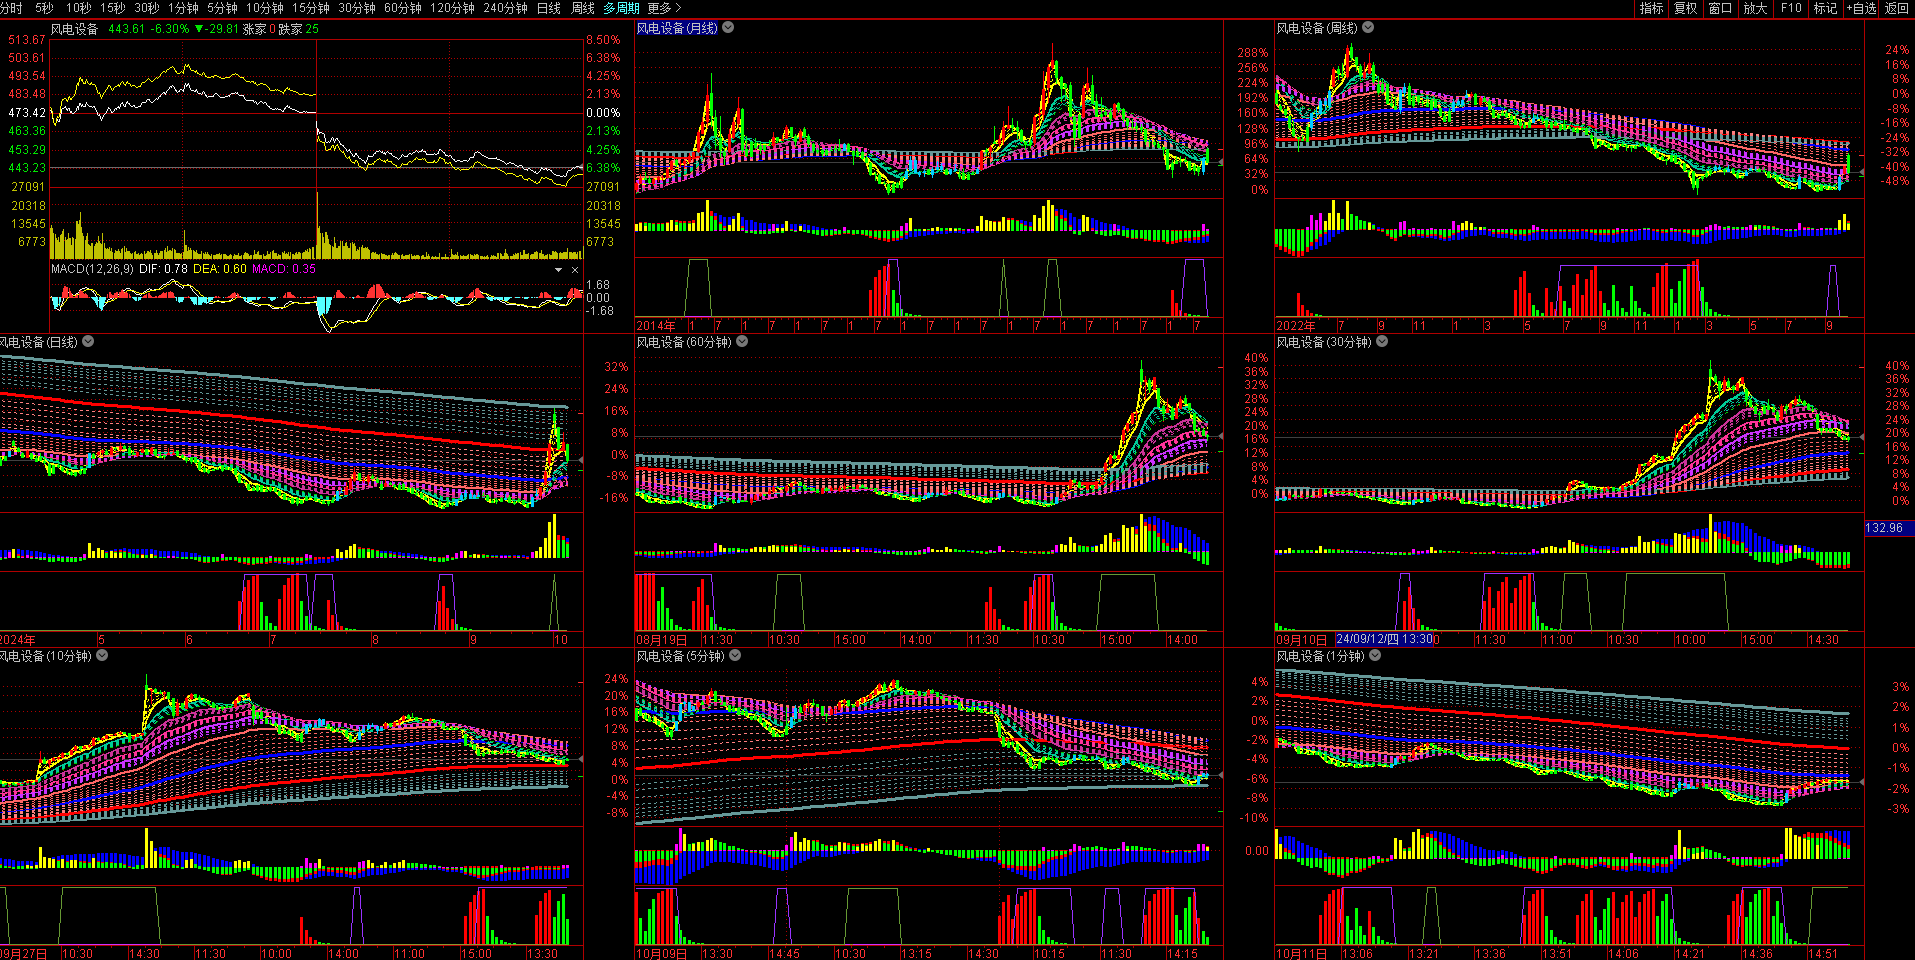
Task: Open the 月线 chart period dropdown
Action: (728, 28)
